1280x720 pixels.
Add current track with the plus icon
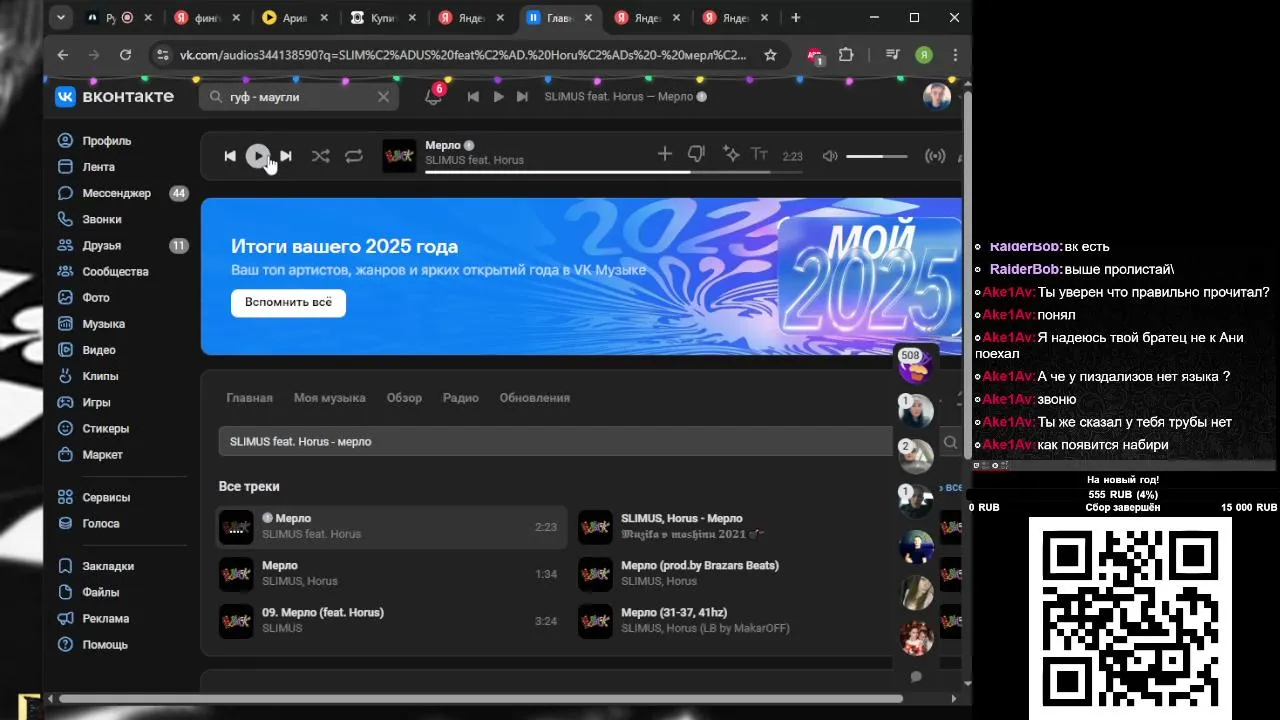pos(665,154)
